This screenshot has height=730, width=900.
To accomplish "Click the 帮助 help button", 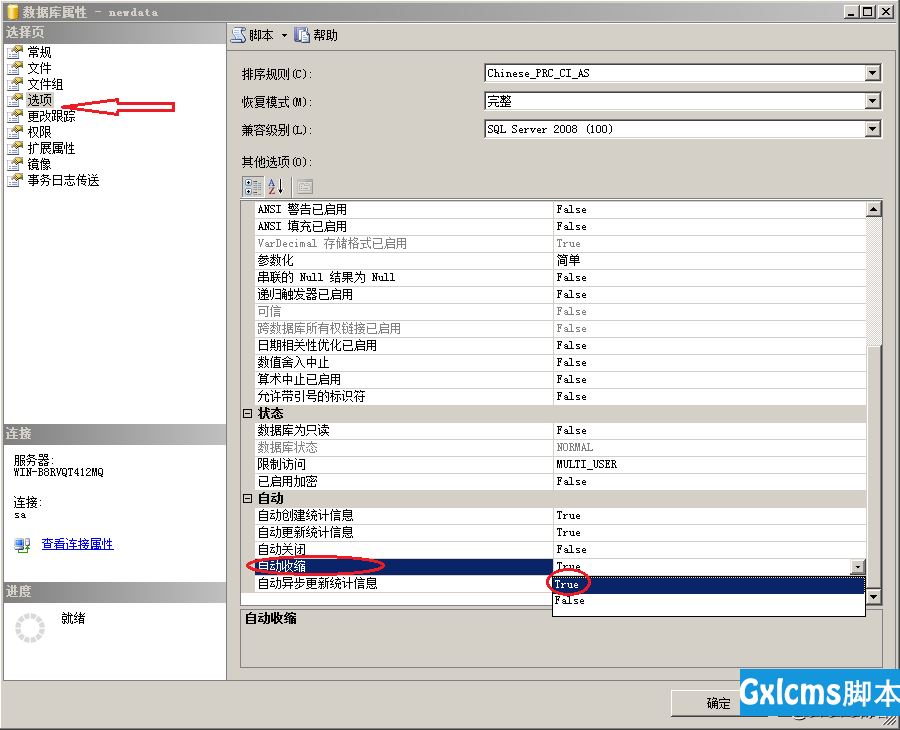I will [x=316, y=36].
